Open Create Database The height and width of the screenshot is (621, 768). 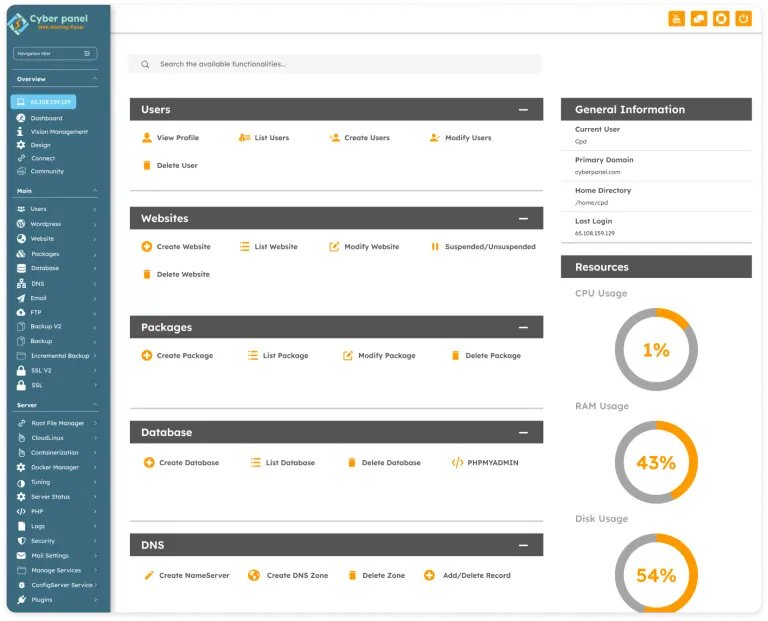[181, 462]
